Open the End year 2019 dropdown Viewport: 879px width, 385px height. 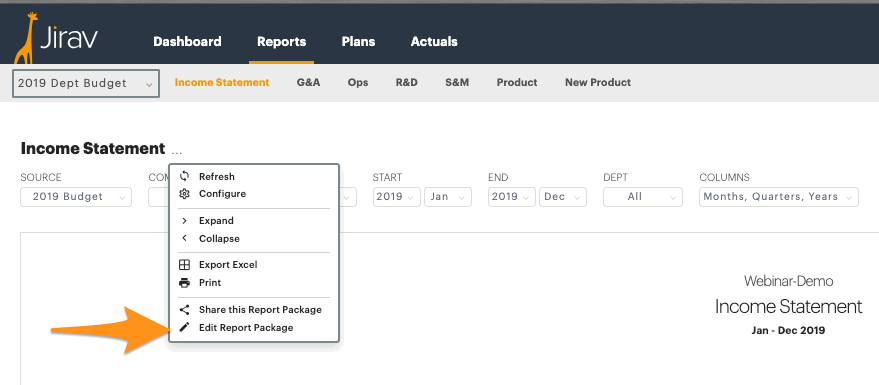(x=512, y=197)
